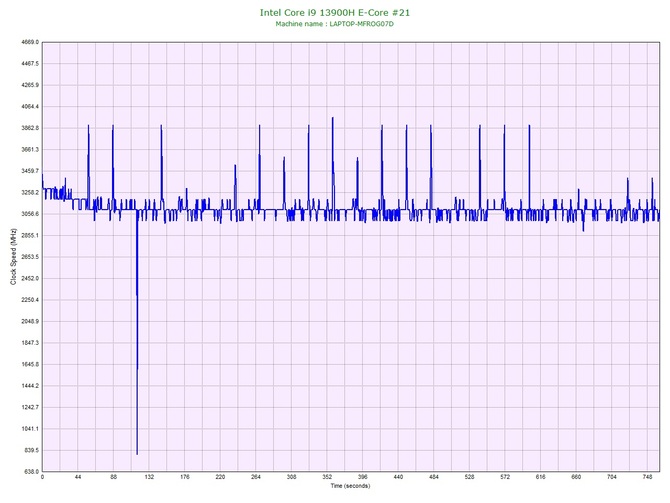
Task: Click x-axis tick label 528
Action: point(469,477)
